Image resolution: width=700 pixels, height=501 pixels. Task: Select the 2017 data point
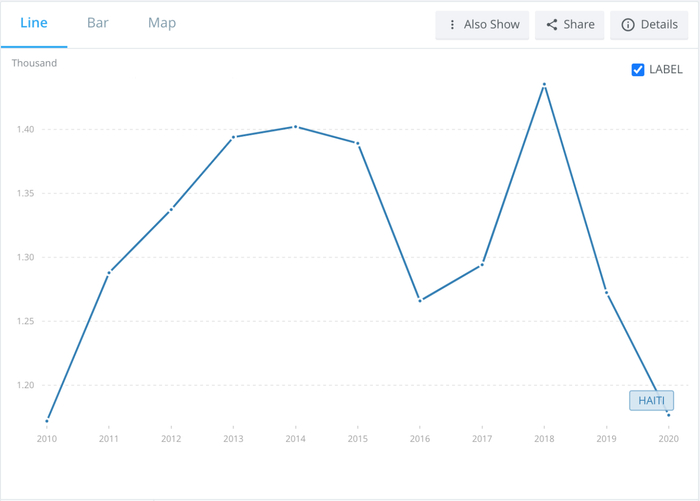[482, 265]
